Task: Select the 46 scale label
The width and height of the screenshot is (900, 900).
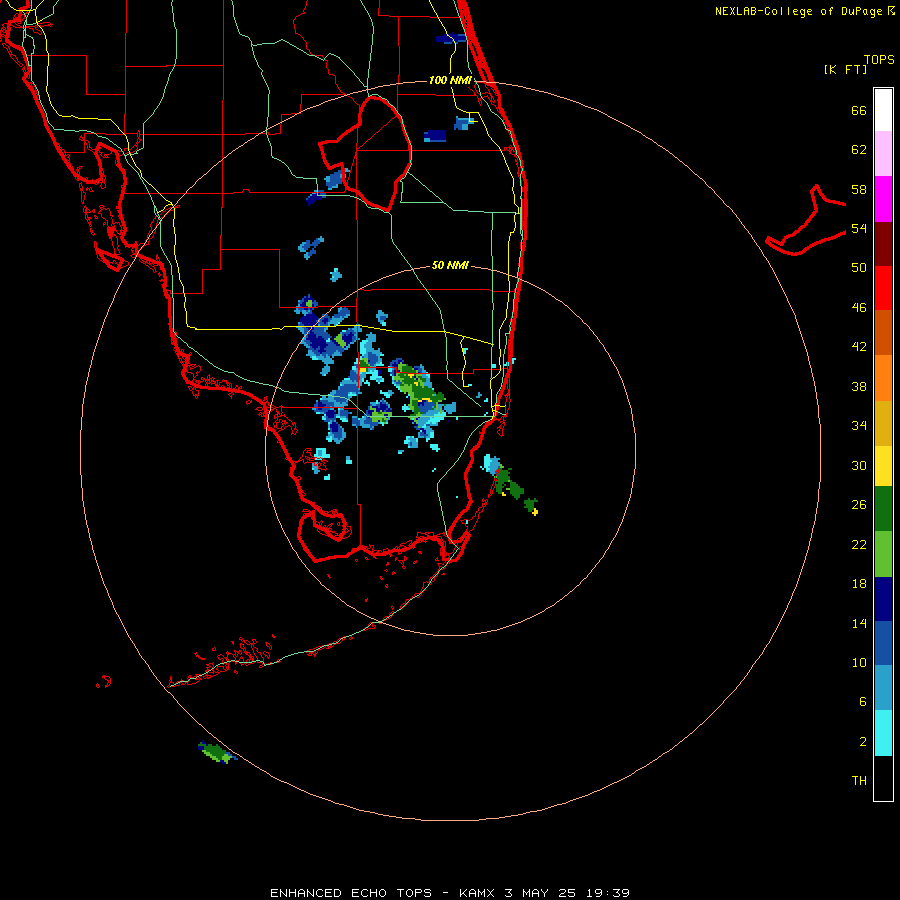Action: tap(859, 308)
